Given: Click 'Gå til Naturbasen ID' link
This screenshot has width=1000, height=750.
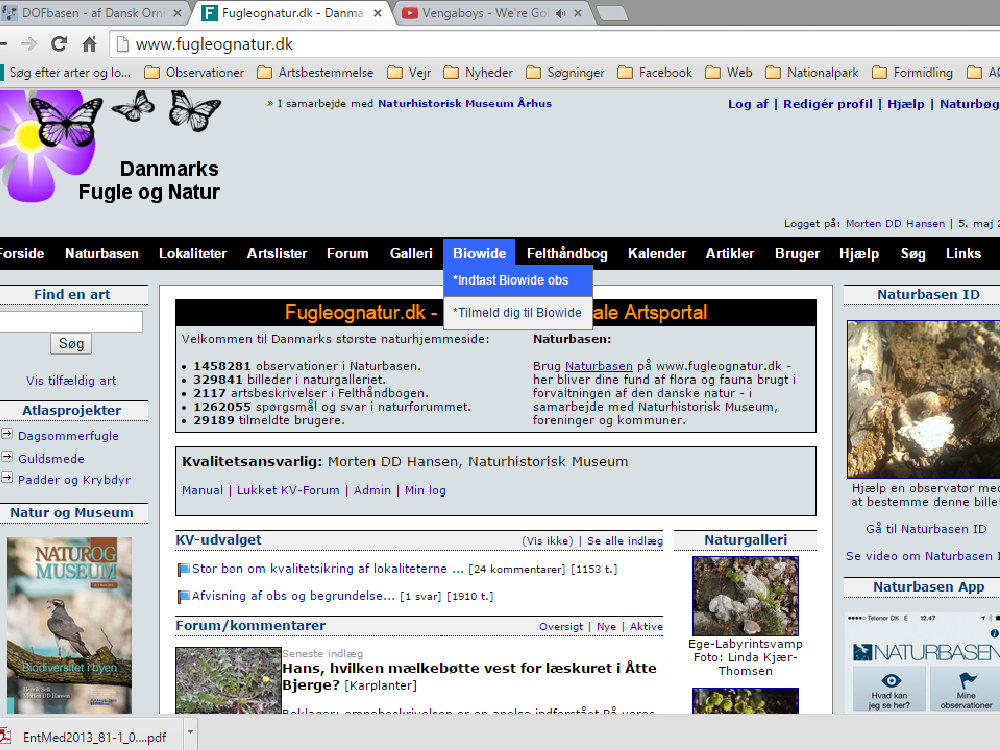Looking at the screenshot, I should pyautogui.click(x=926, y=529).
